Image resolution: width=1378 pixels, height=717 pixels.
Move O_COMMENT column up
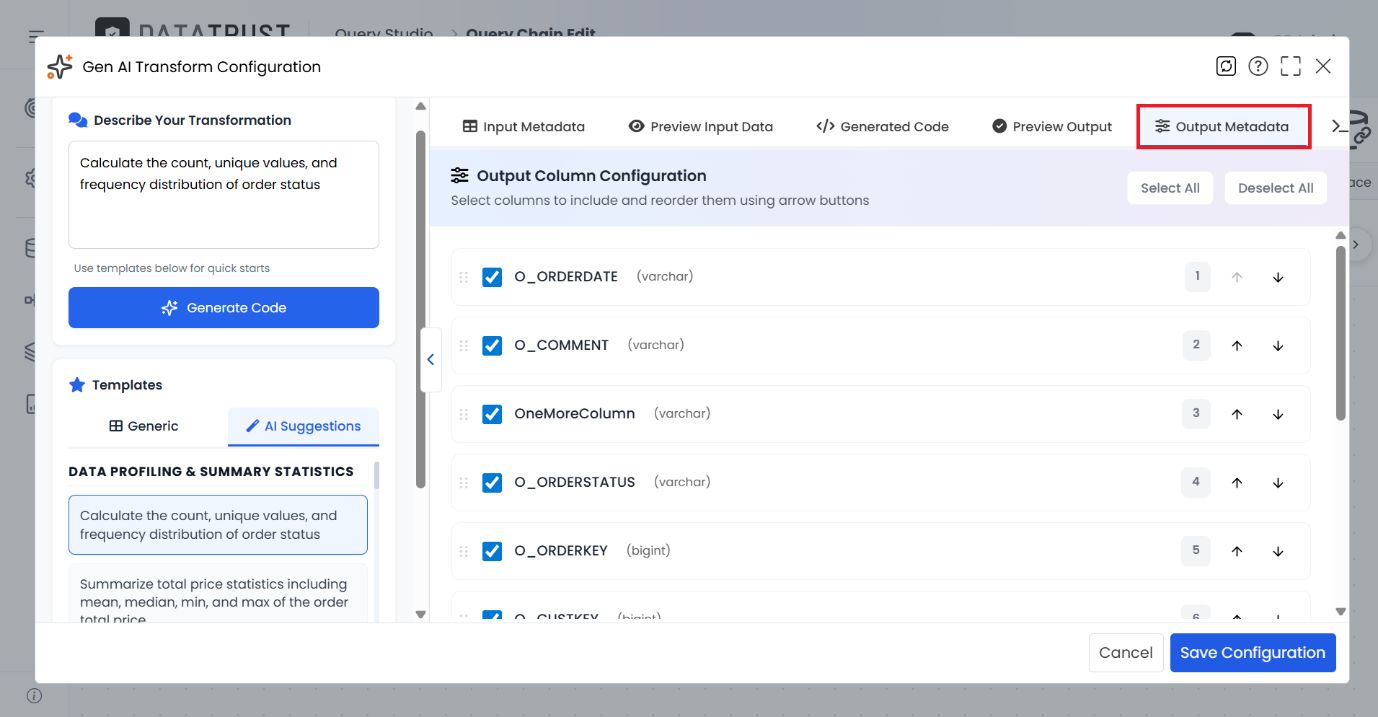(x=1237, y=346)
